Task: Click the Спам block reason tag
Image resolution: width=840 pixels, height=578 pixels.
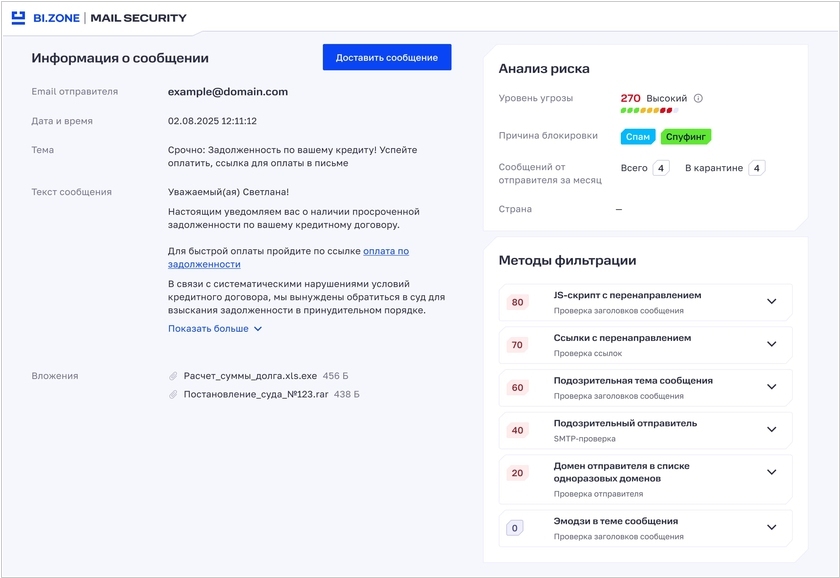Action: 637,136
